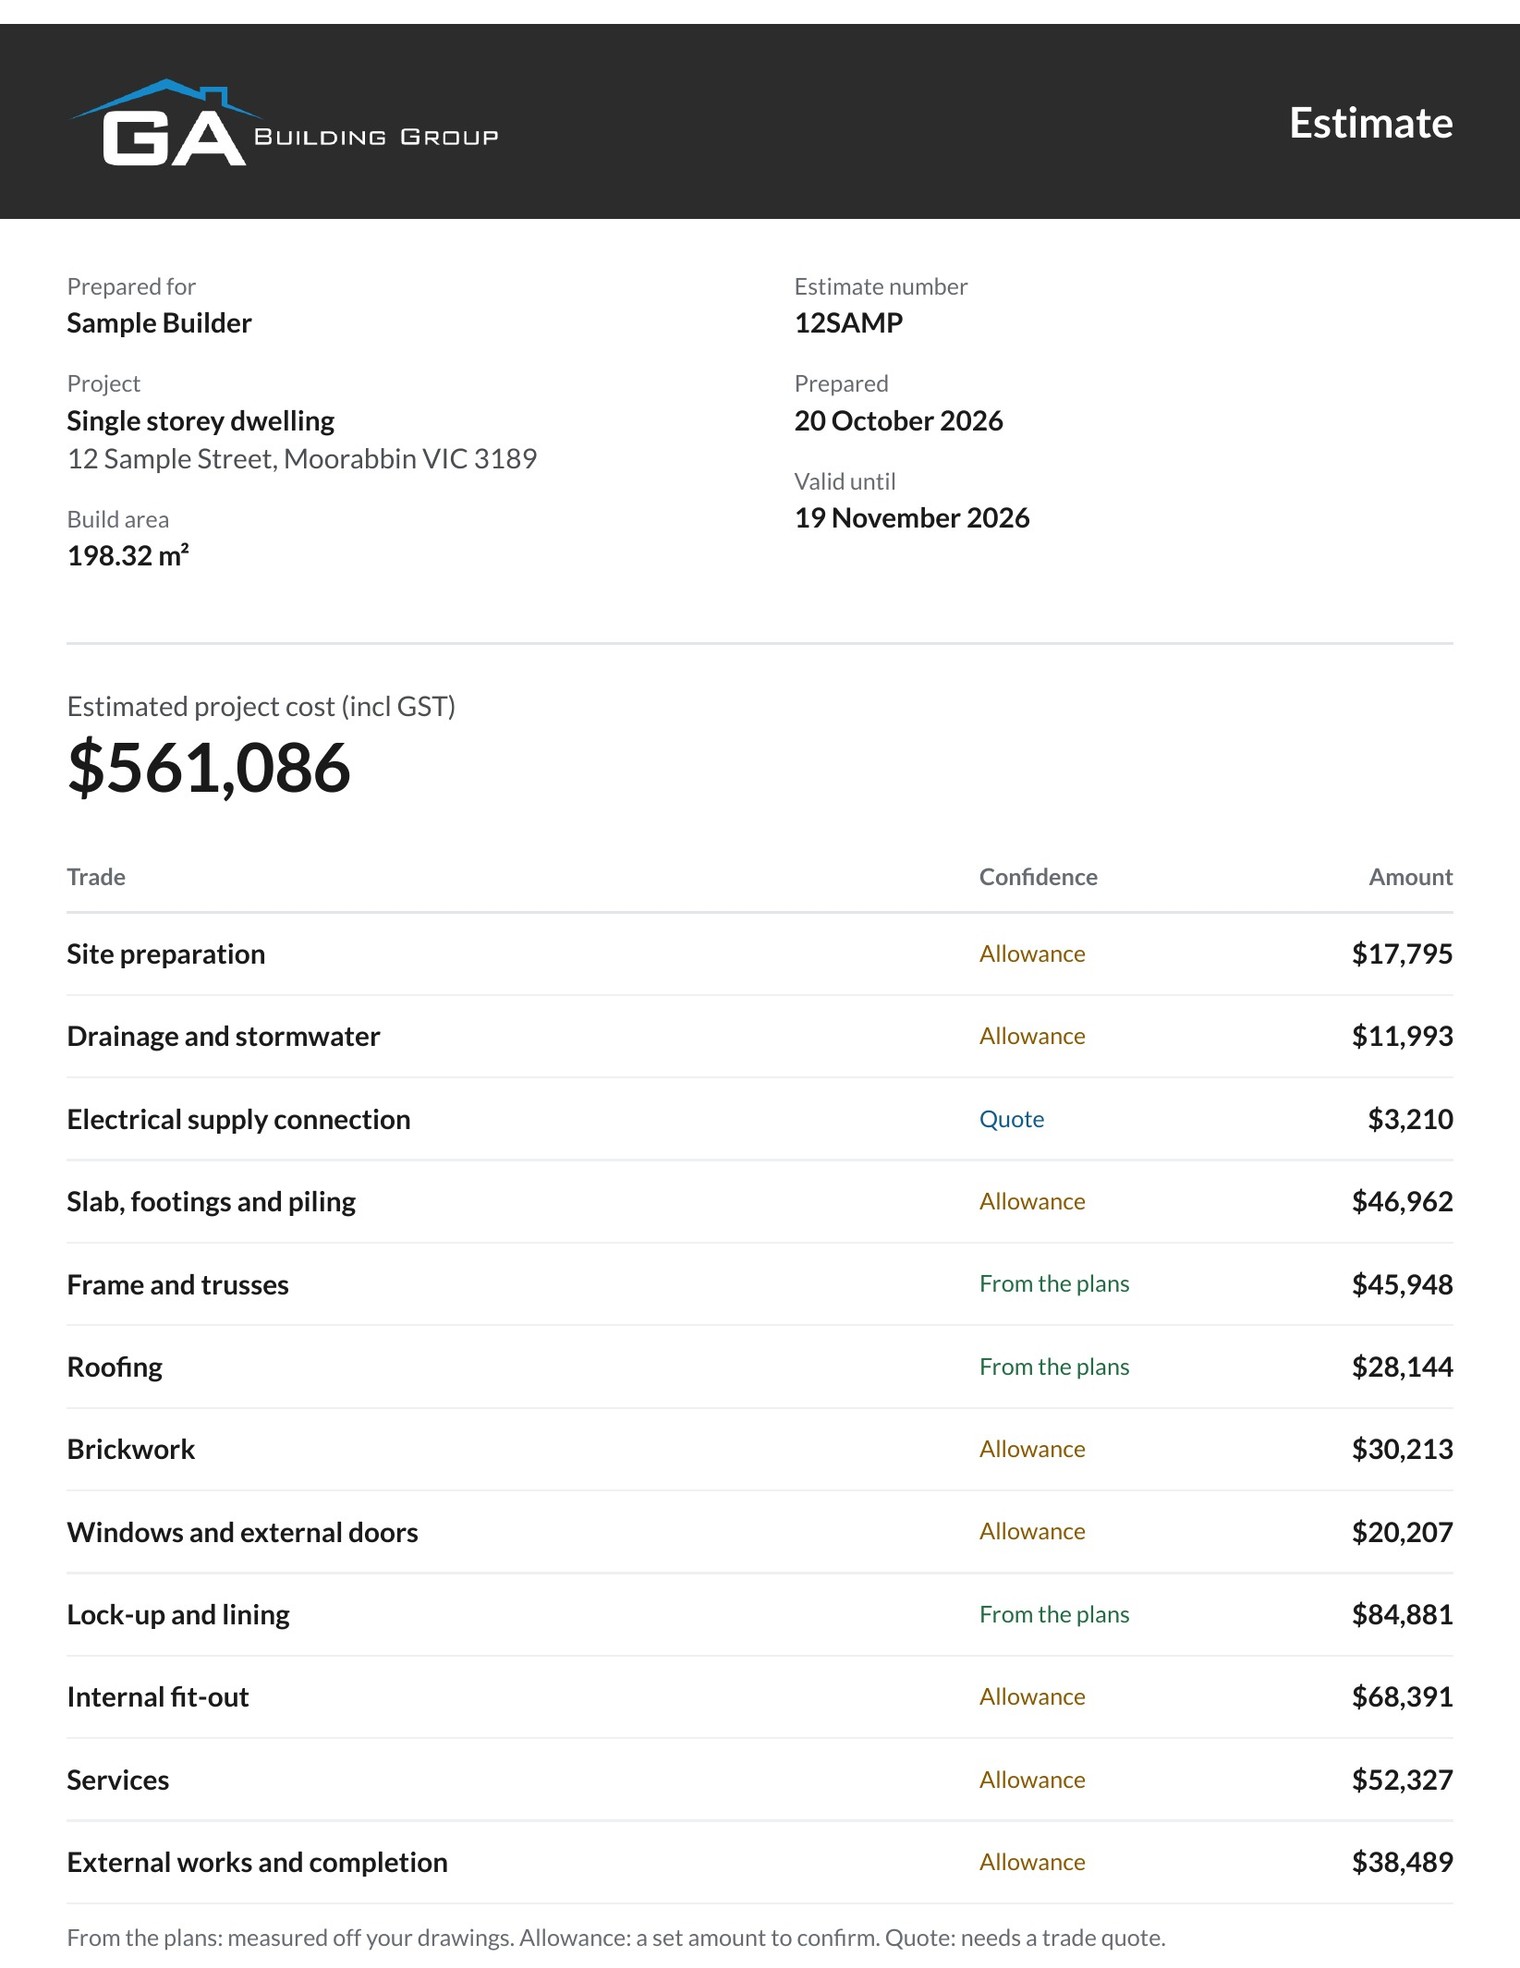Select the Frame and trusses row name
Screen dimensions: 1520x1968
pyautogui.click(x=178, y=1285)
